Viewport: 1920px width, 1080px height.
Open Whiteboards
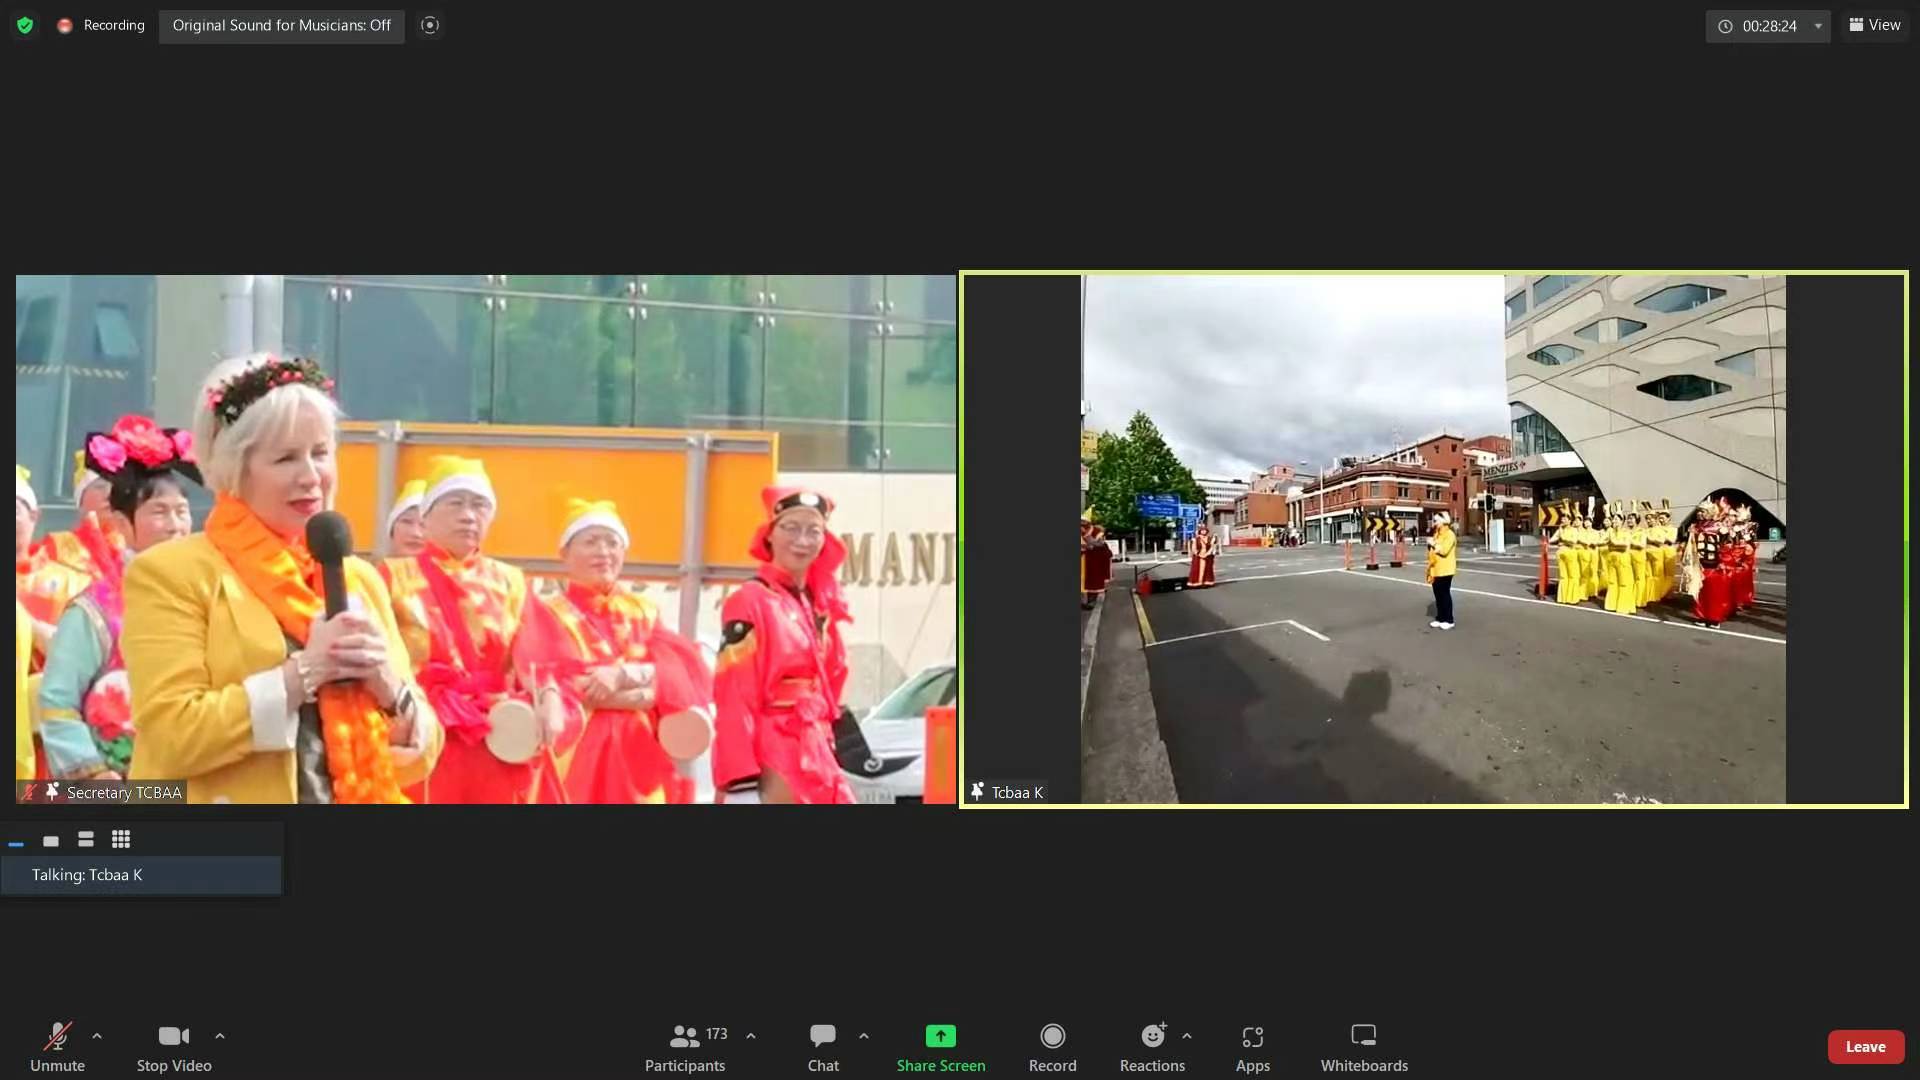[1363, 1046]
